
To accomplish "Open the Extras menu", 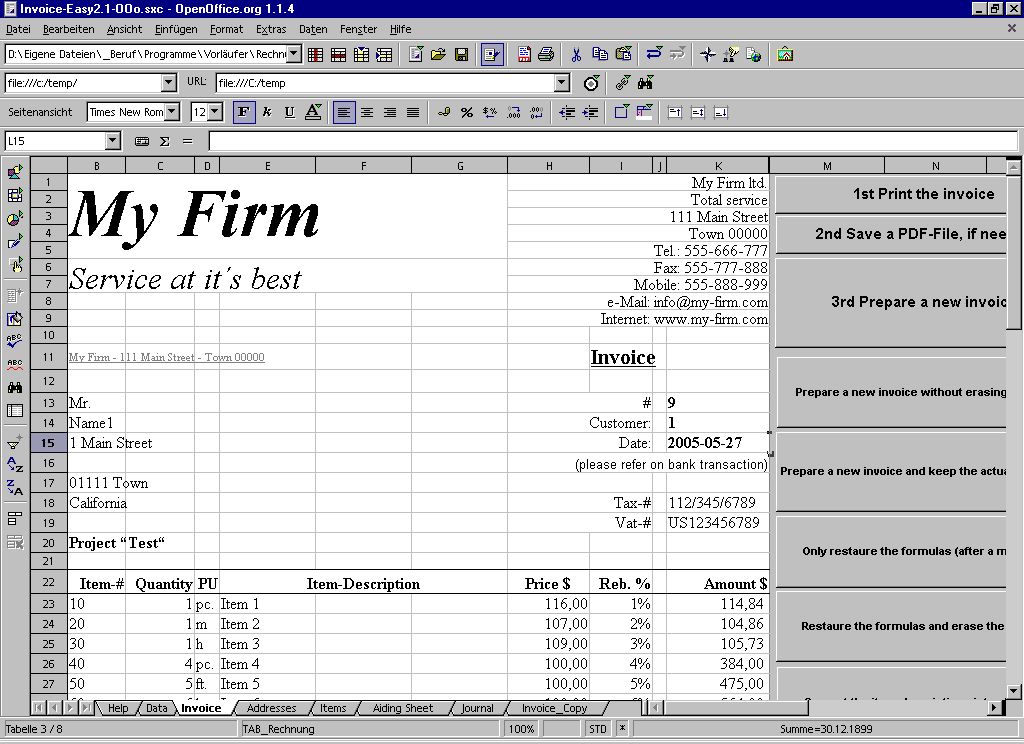I will [x=271, y=29].
